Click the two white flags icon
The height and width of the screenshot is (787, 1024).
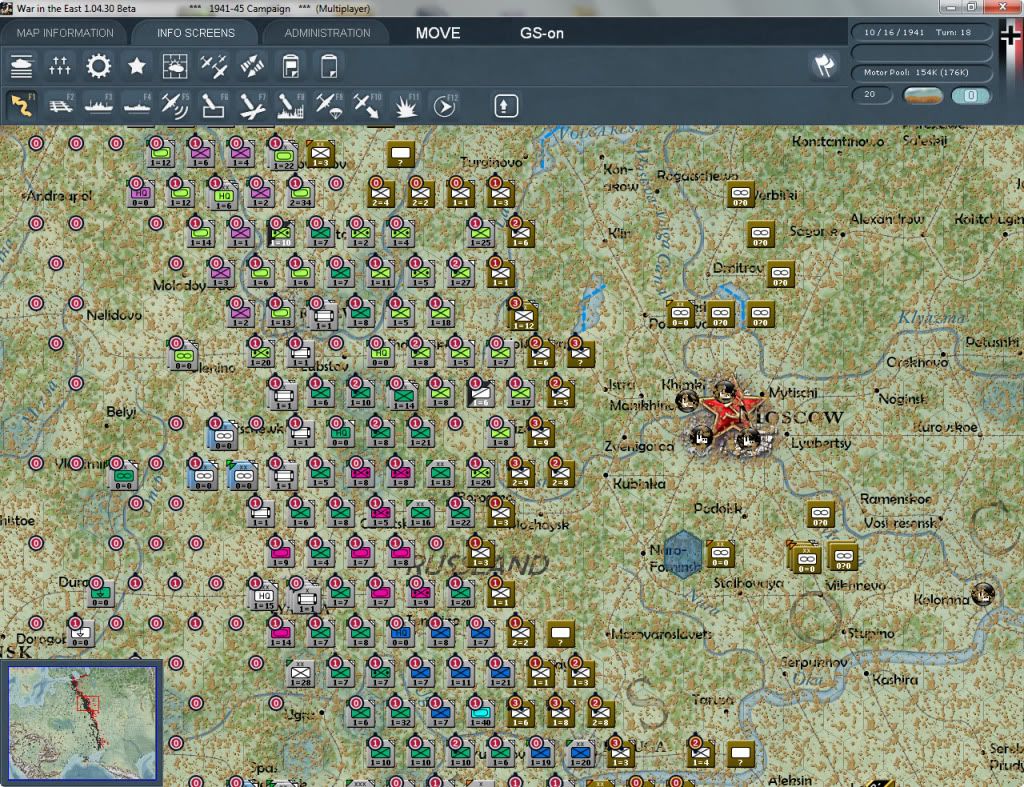[x=824, y=65]
